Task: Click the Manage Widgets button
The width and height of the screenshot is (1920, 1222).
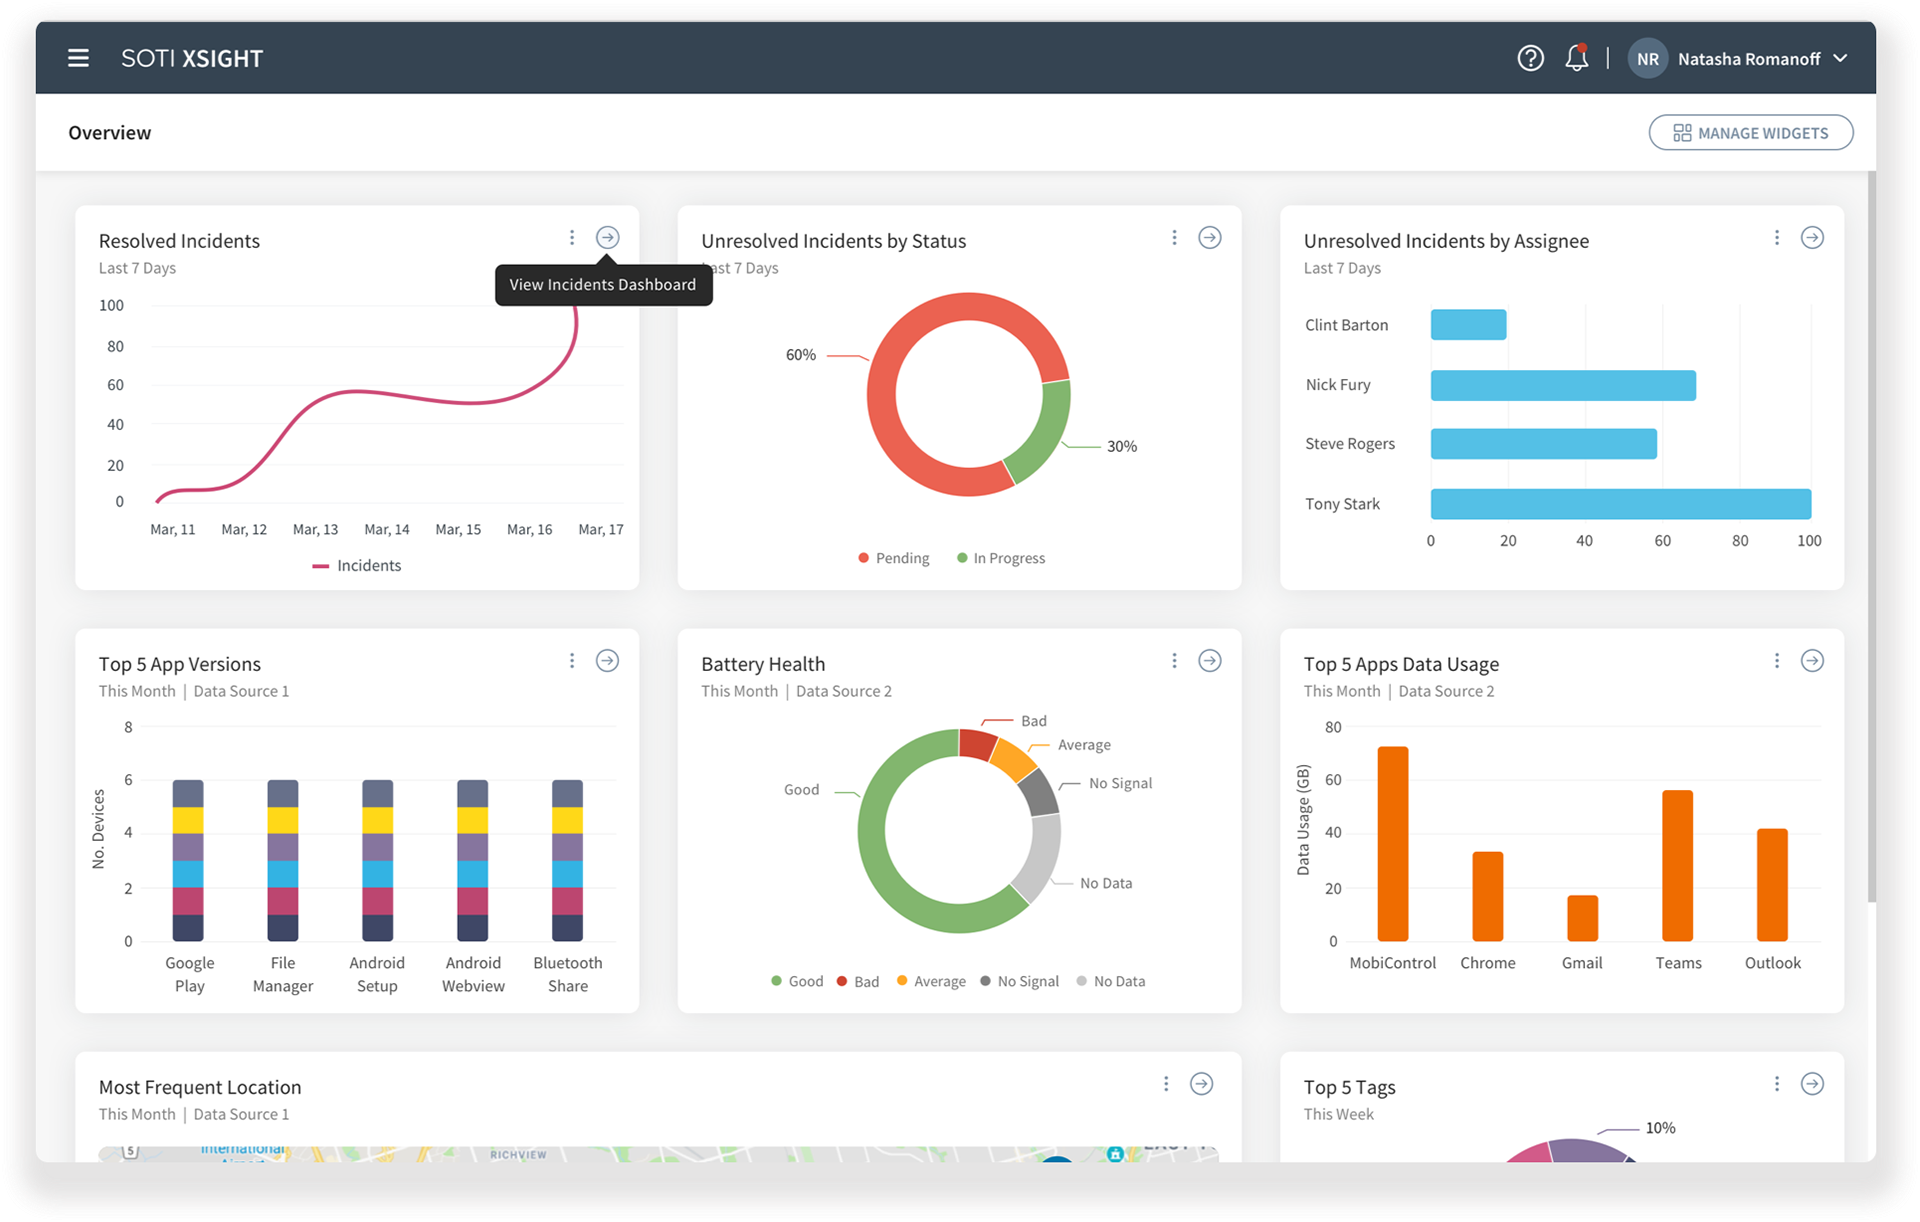Action: point(1750,133)
